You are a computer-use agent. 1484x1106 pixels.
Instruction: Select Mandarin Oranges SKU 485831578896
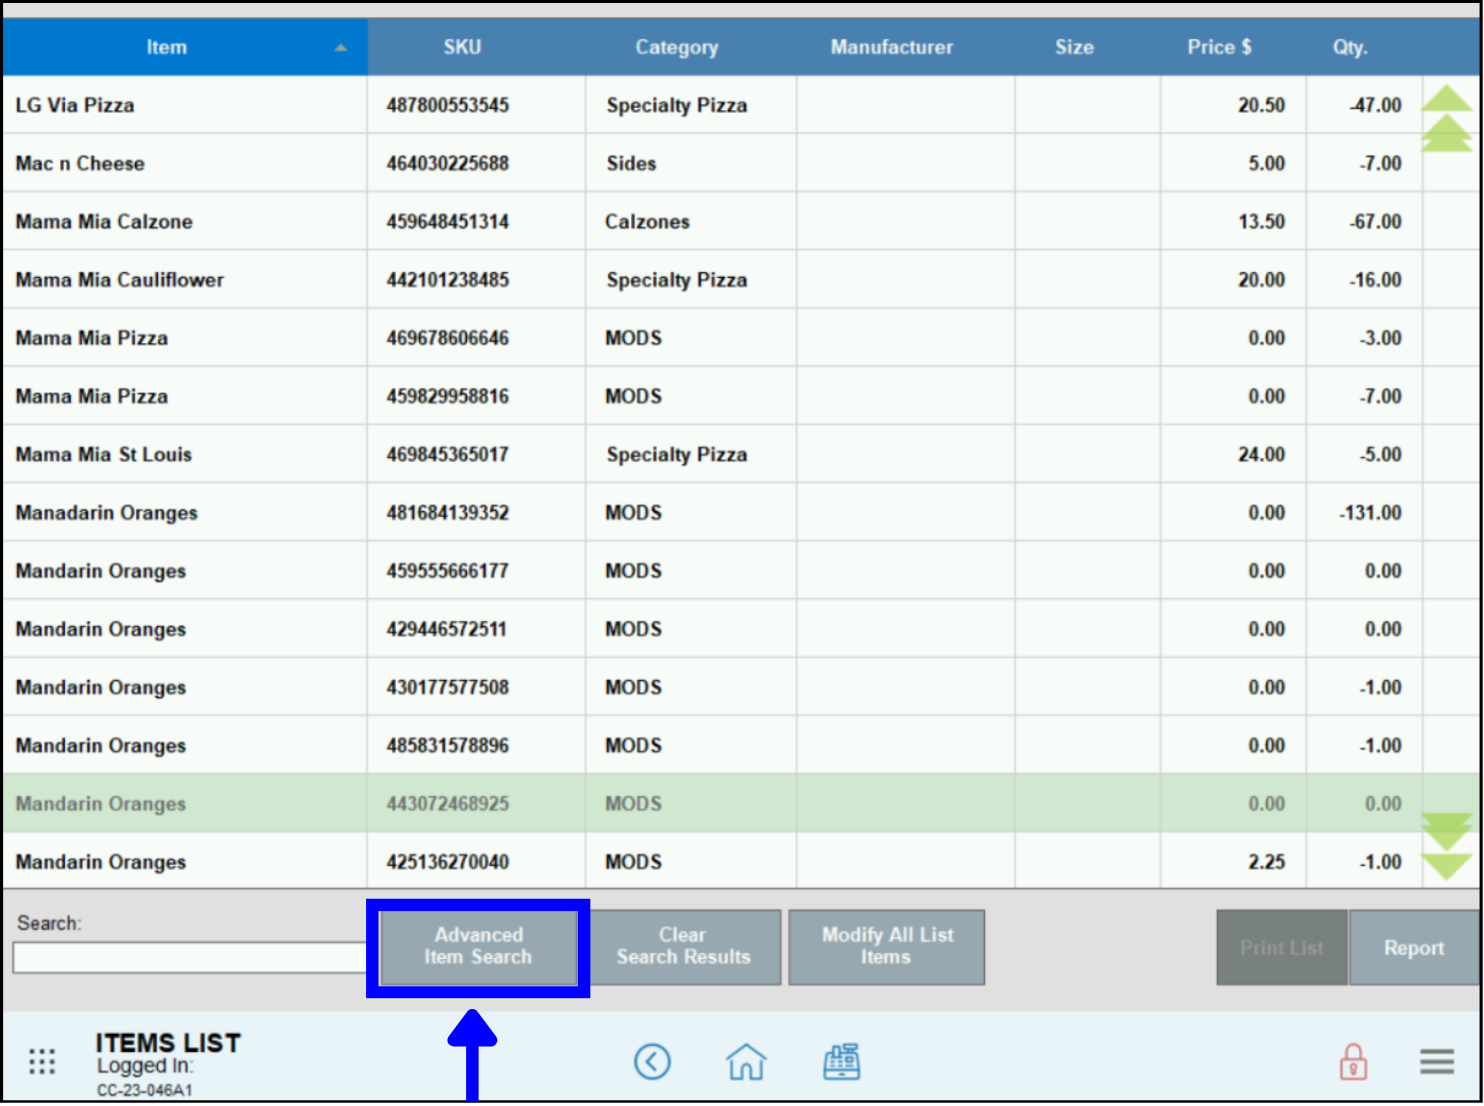[712, 745]
